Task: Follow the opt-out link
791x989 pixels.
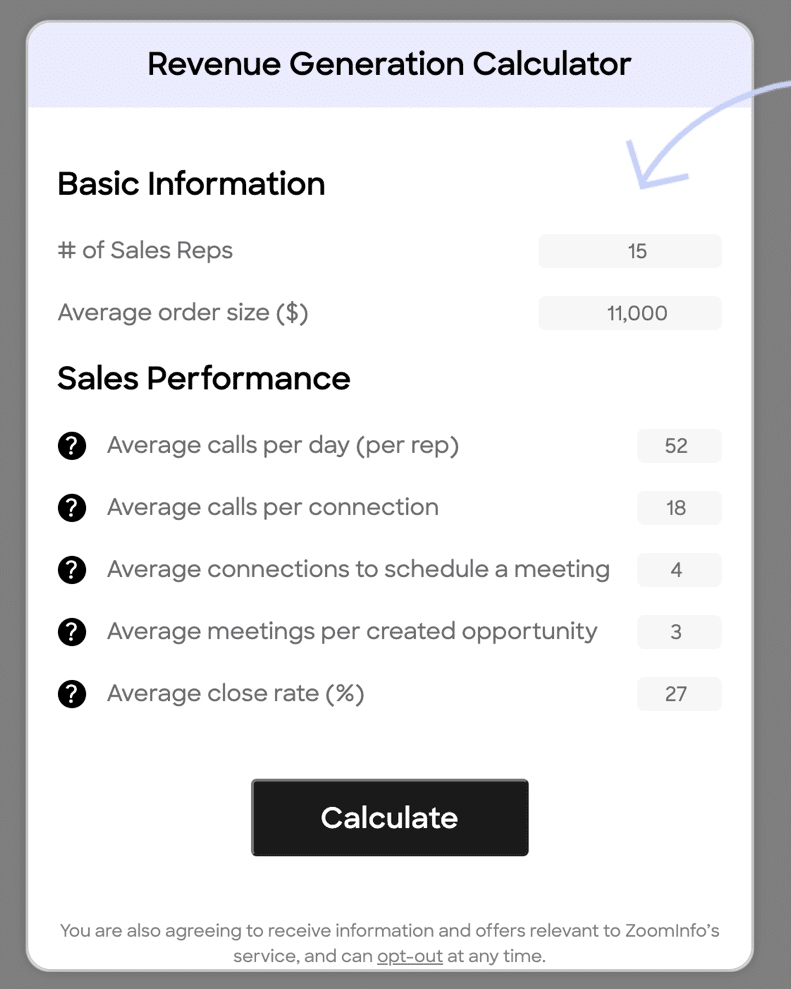Action: (410, 956)
